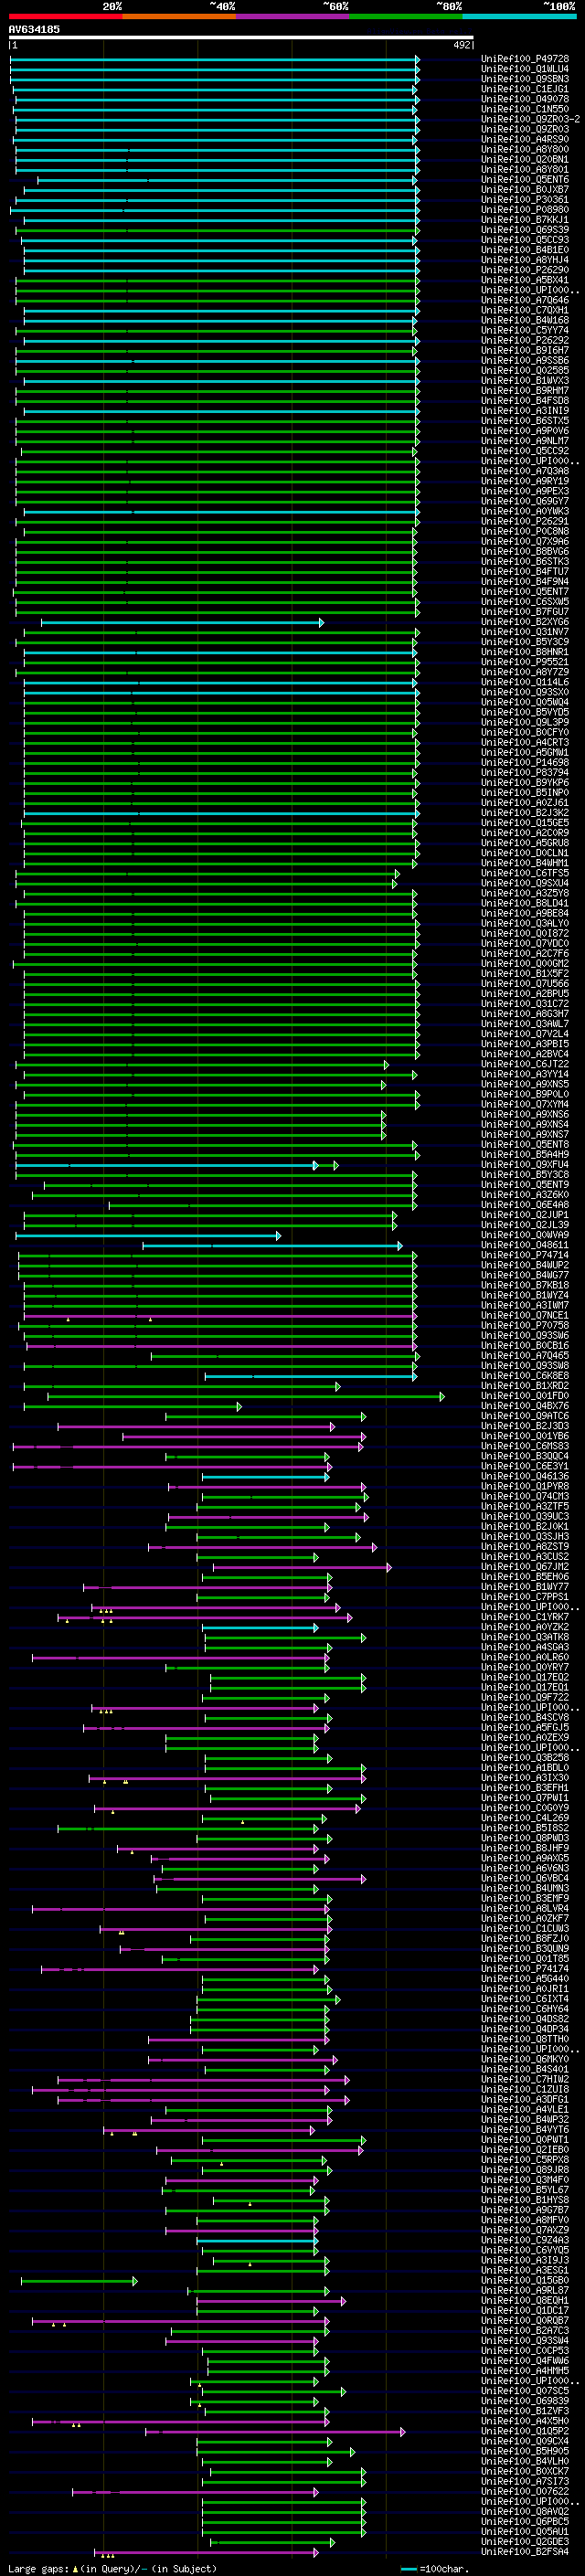Viewport: 585px width, 2576px height.
Task: Click the UniRef100_C6JT22 label
Action: [x=525, y=1064]
